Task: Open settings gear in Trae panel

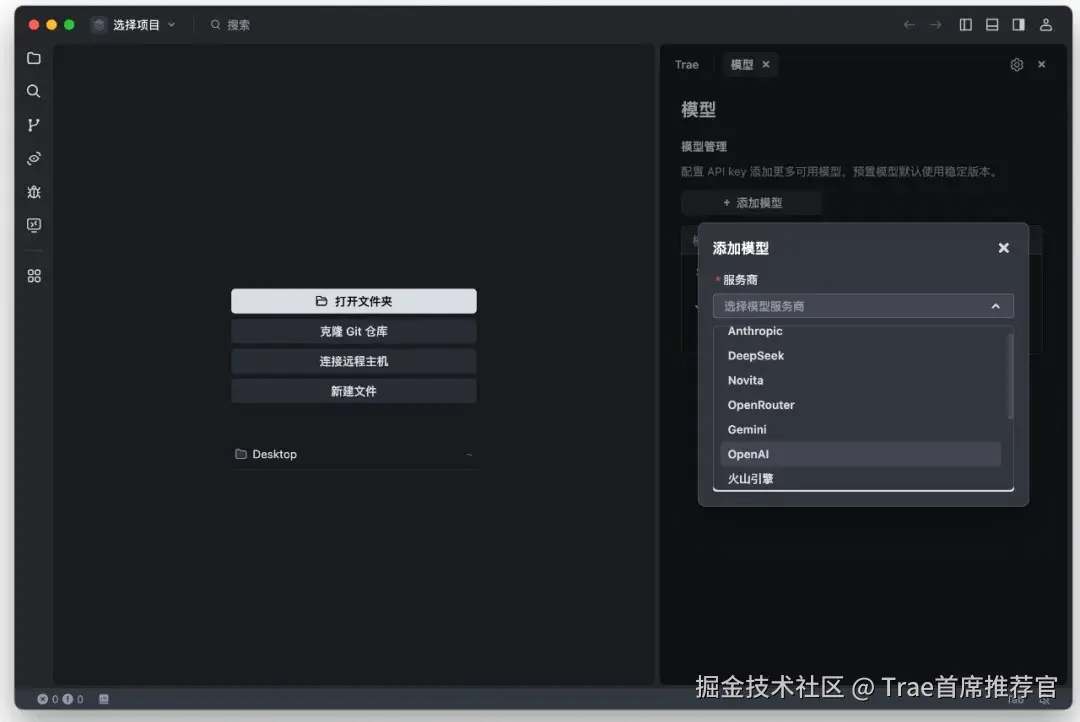Action: click(x=1017, y=65)
